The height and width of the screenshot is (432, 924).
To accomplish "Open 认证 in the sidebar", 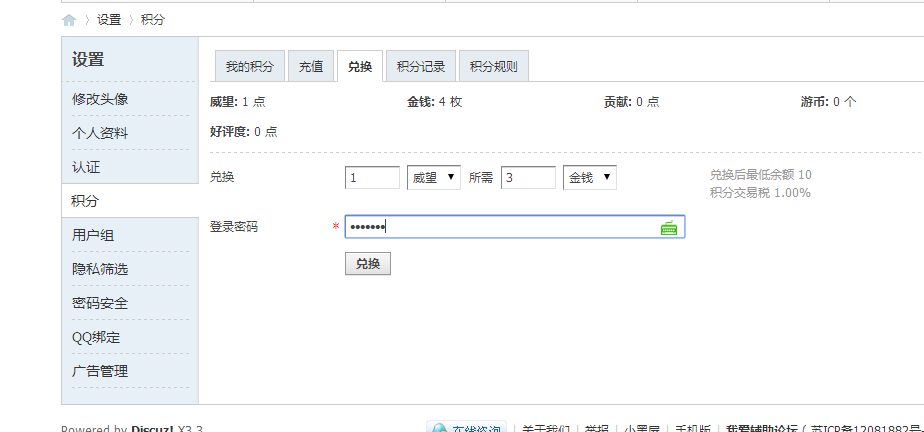I will (x=86, y=167).
